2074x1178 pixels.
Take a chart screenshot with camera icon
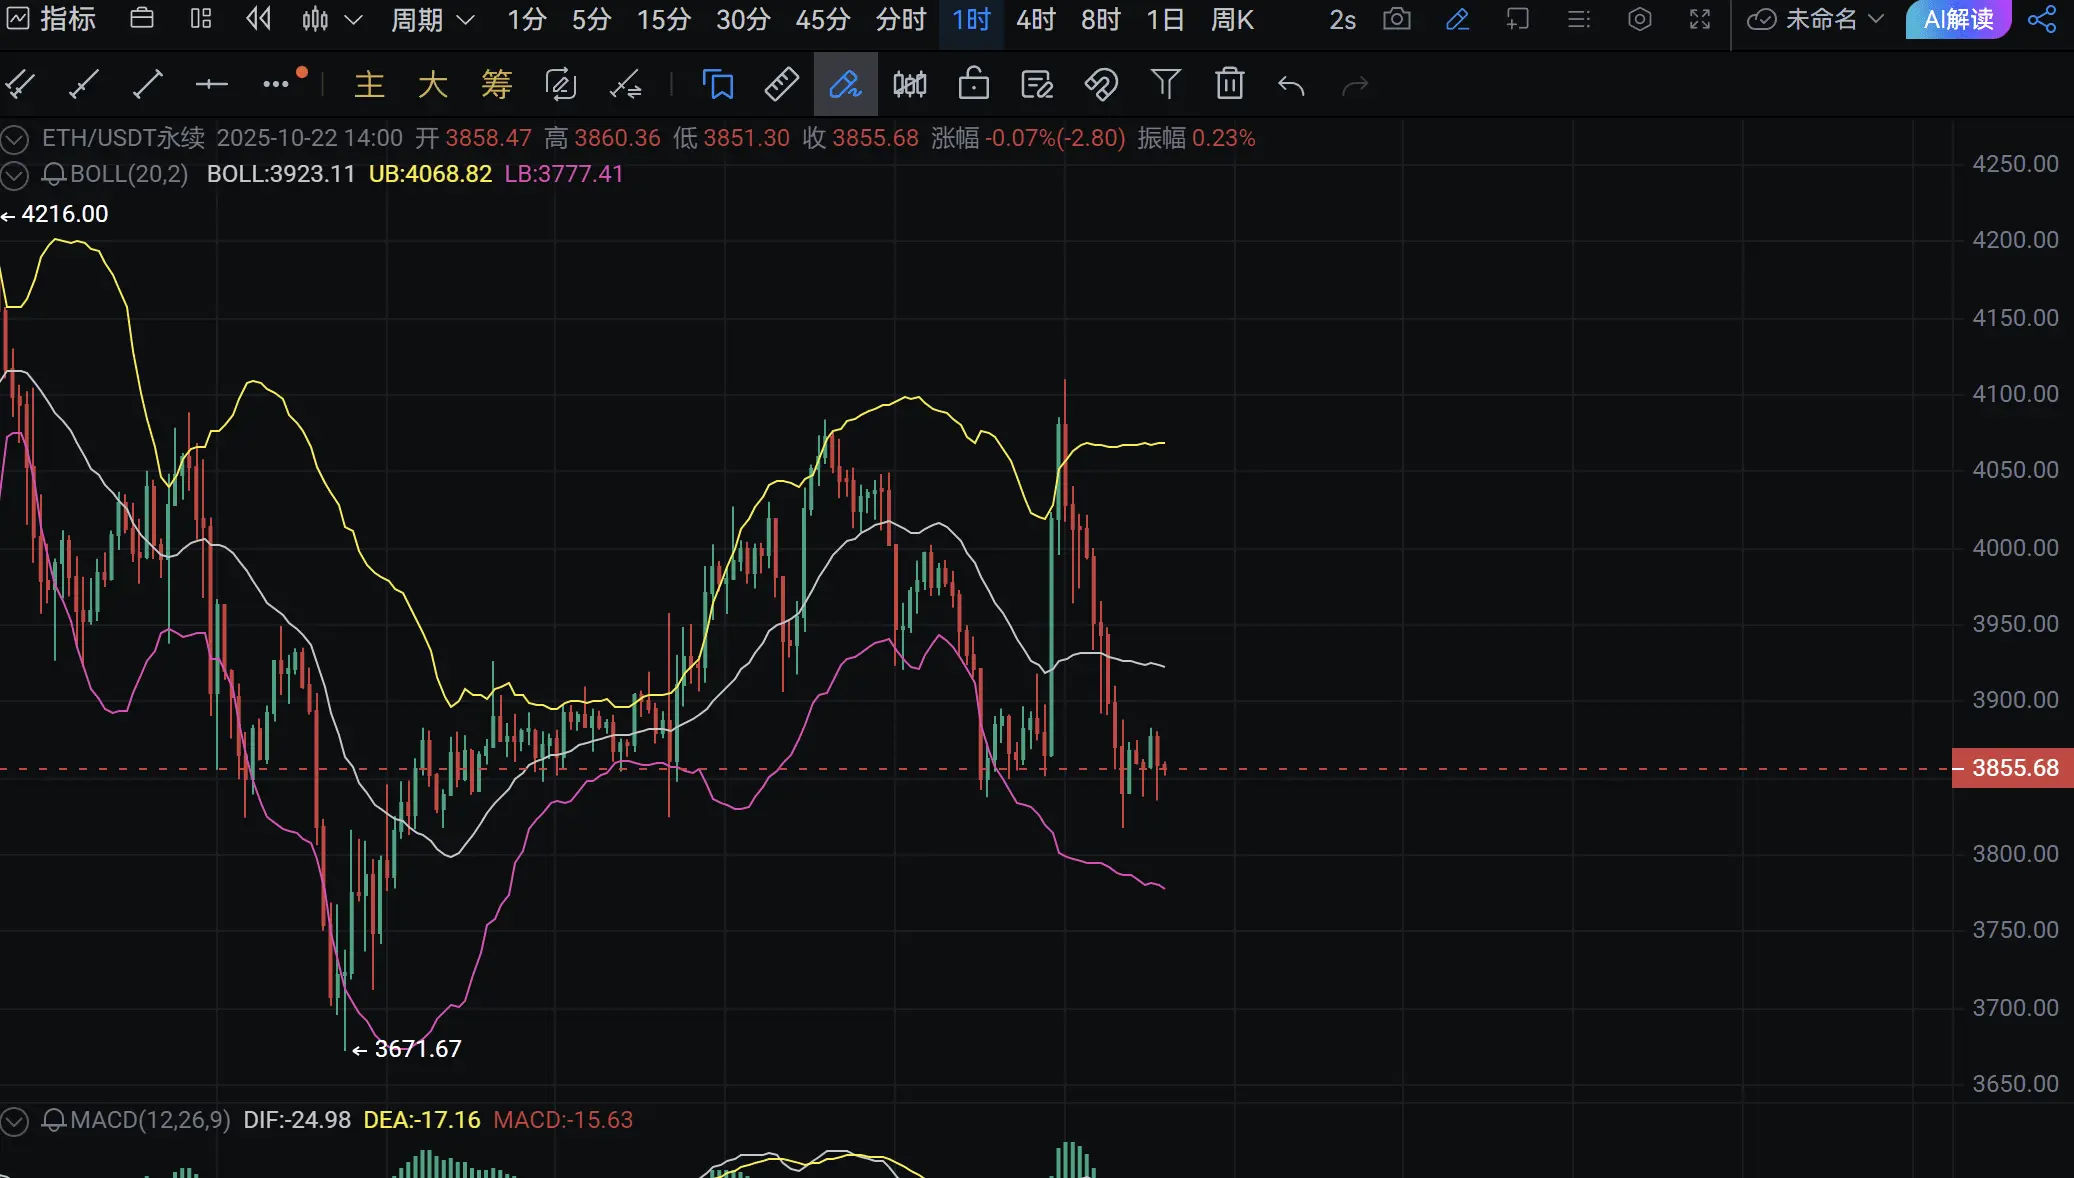[1397, 20]
